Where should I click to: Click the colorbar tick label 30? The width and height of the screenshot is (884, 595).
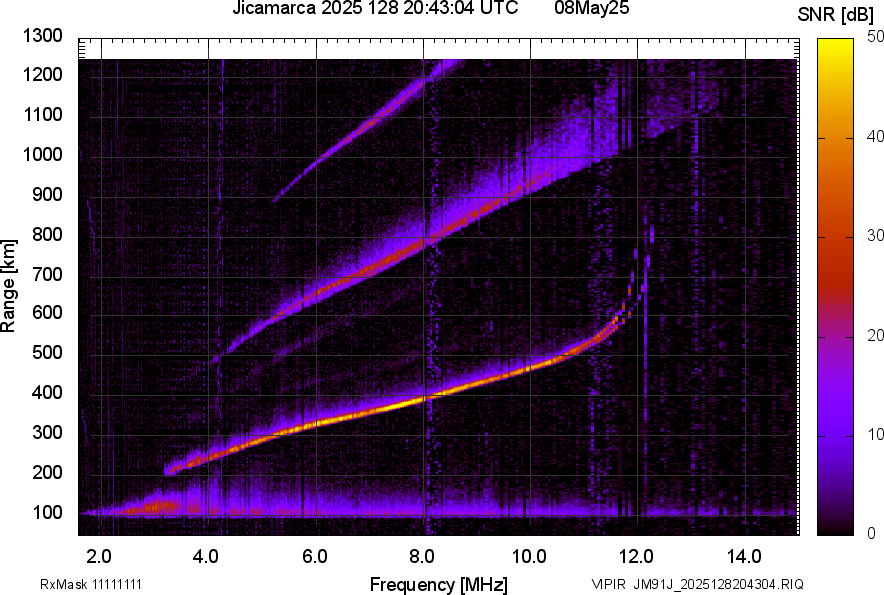(876, 236)
